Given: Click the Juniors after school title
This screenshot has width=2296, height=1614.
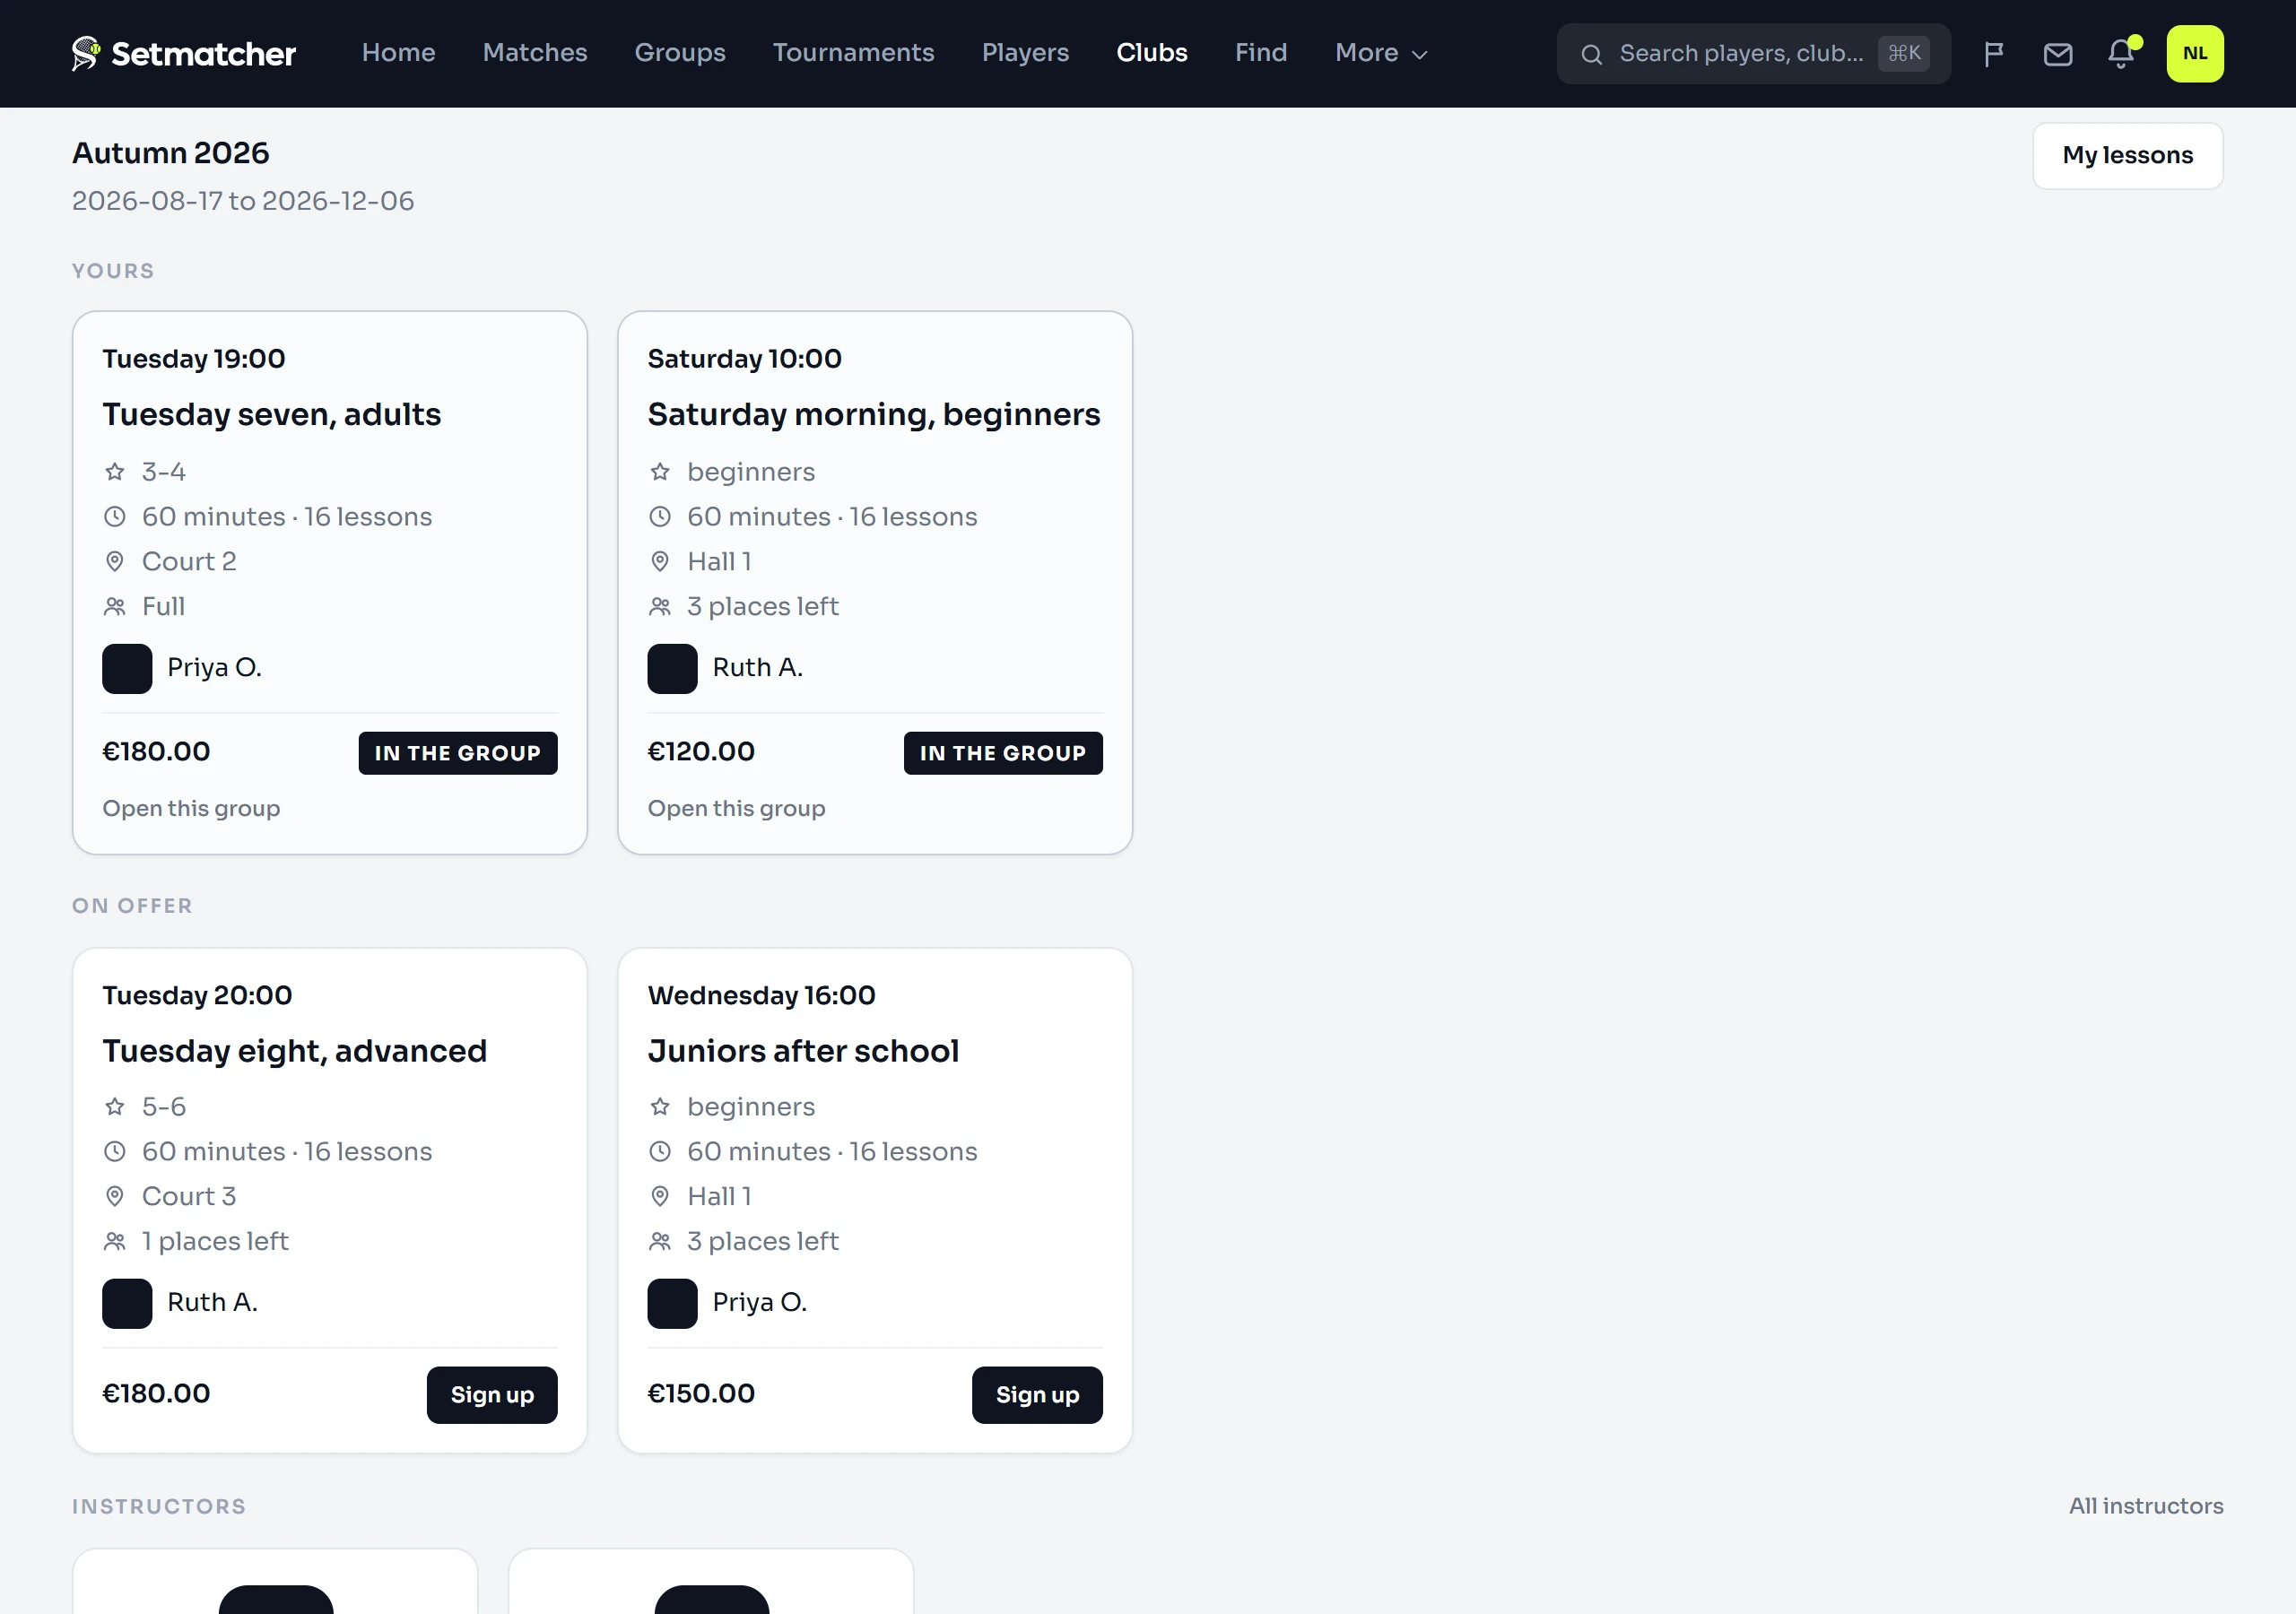Looking at the screenshot, I should [x=803, y=1051].
